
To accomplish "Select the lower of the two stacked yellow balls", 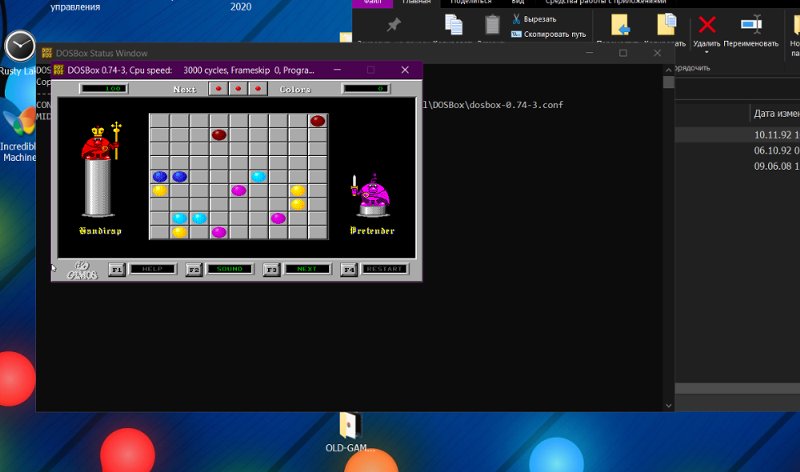I will [x=298, y=205].
